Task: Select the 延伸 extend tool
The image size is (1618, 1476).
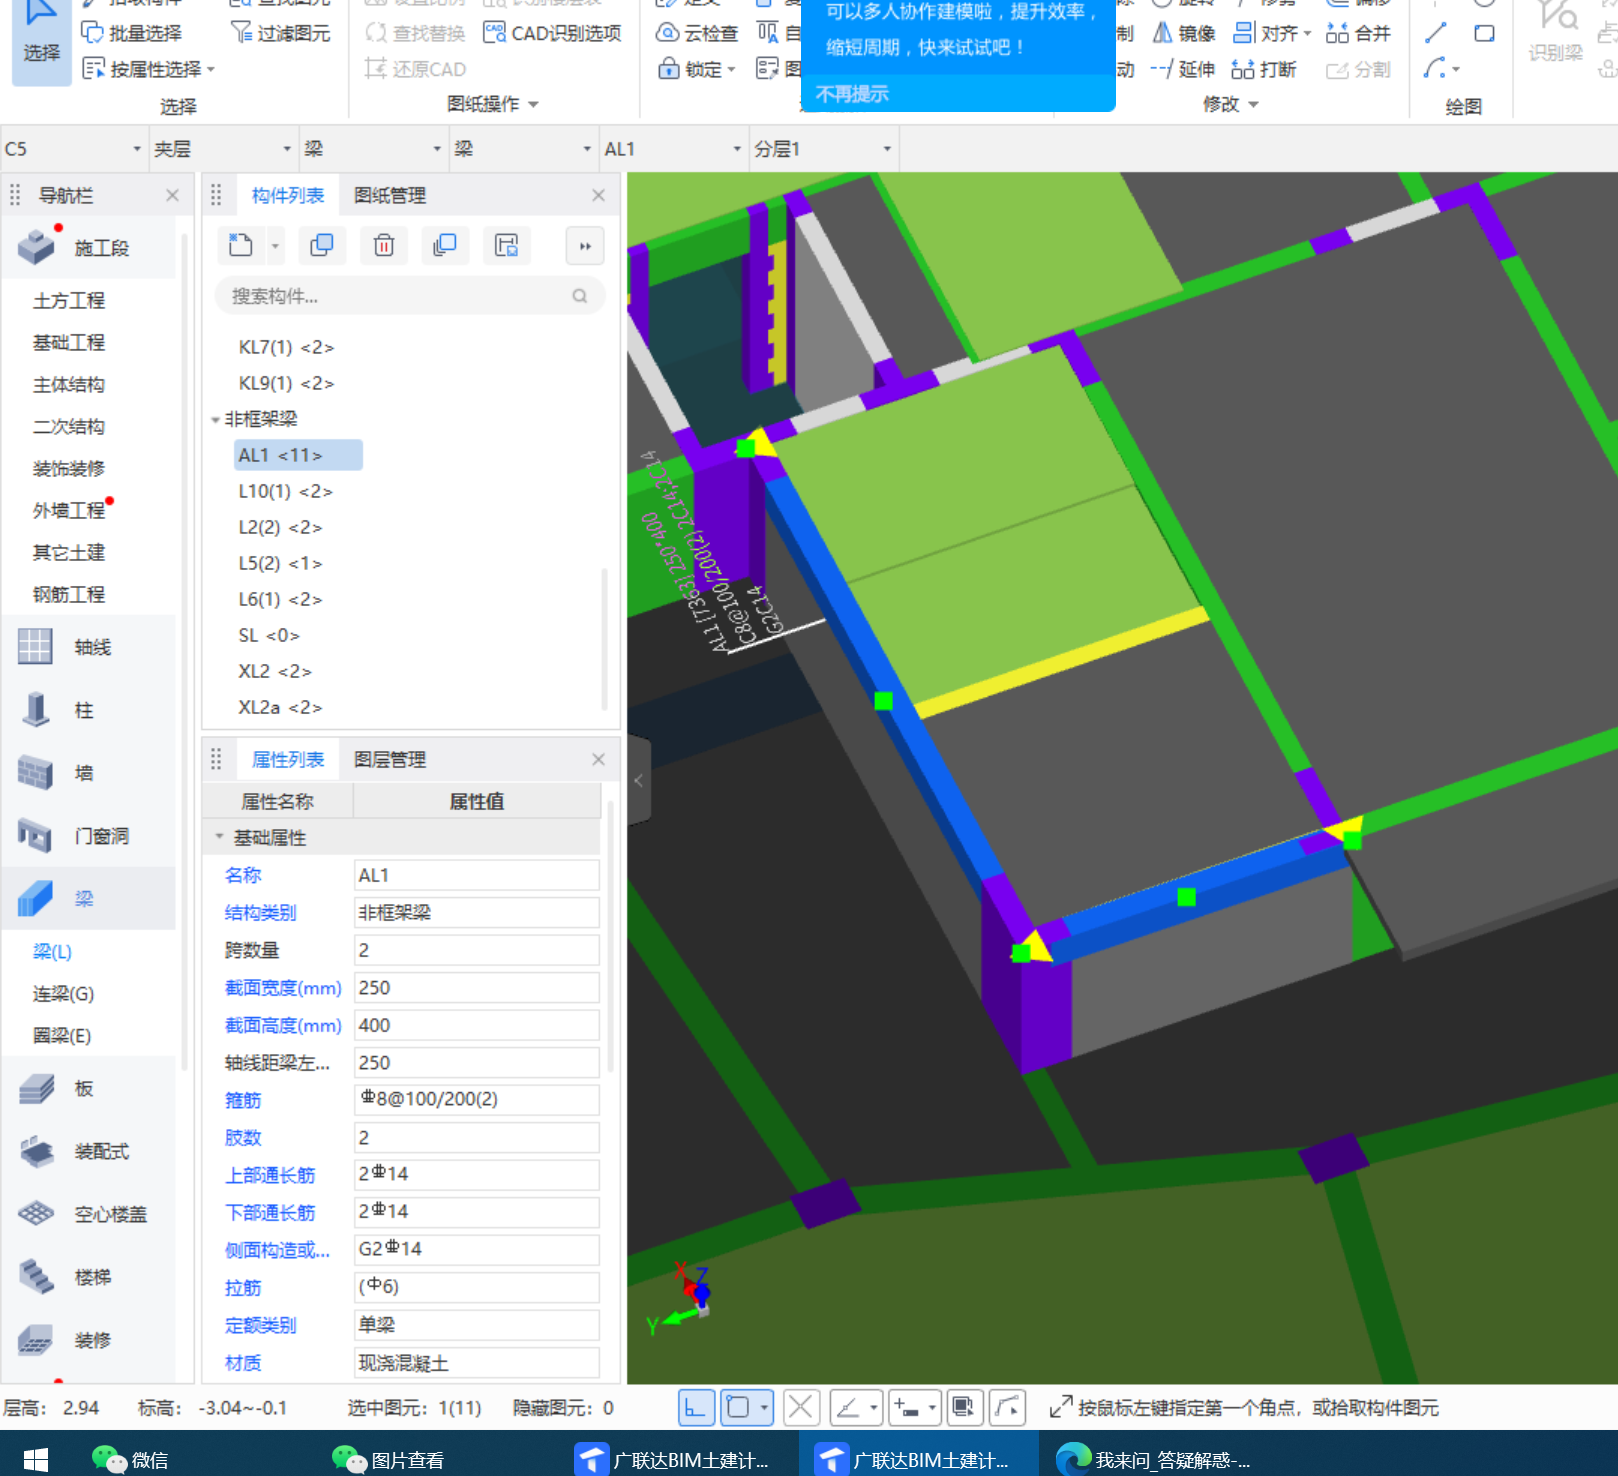Action: pos(1183,69)
